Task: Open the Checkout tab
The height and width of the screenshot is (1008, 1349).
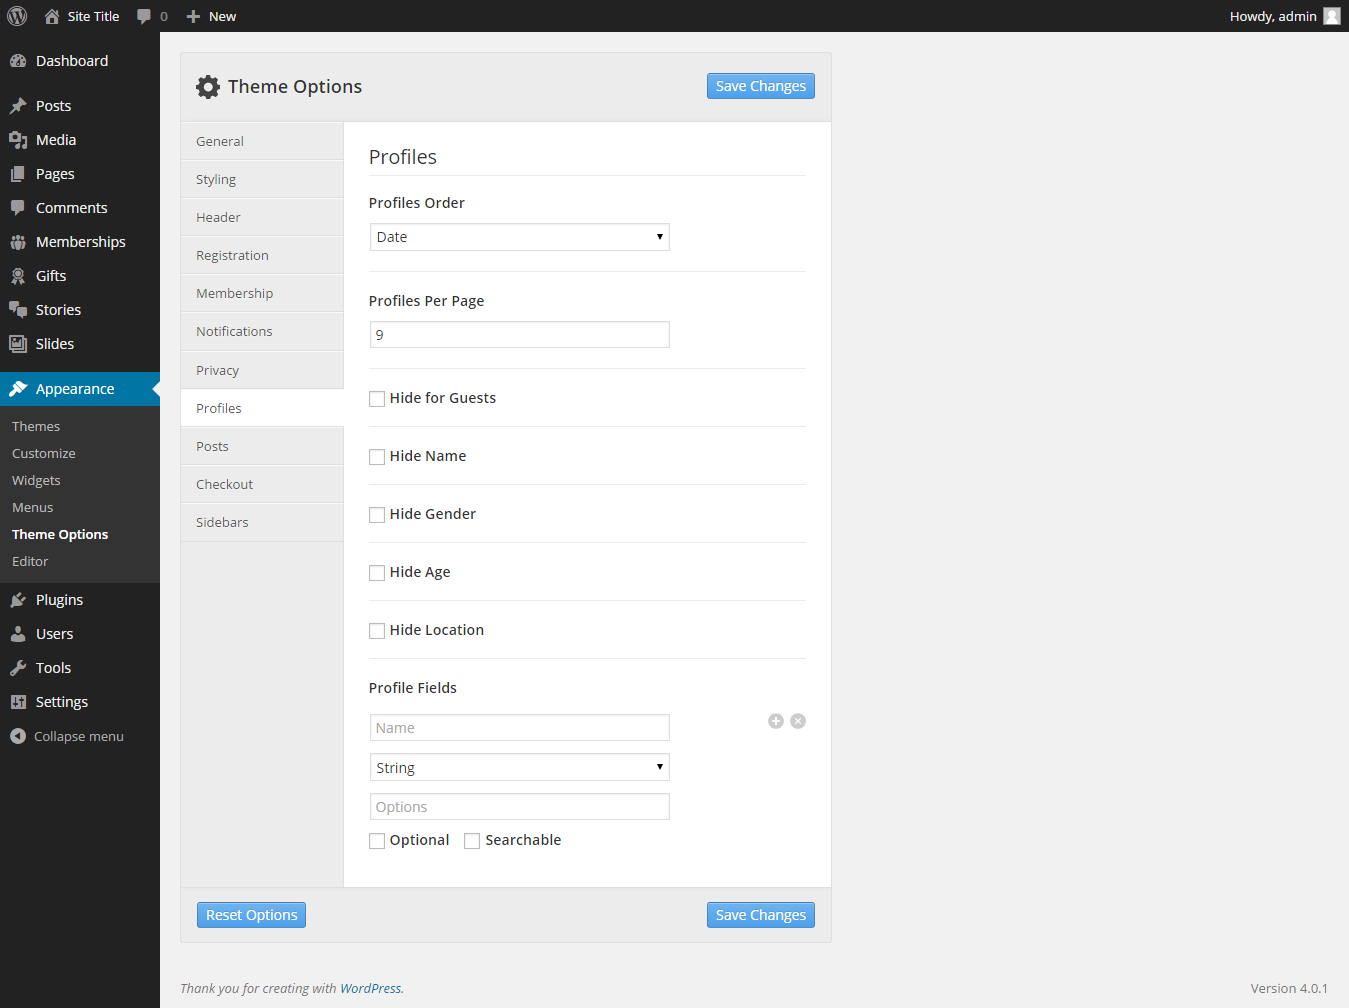Action: click(262, 484)
